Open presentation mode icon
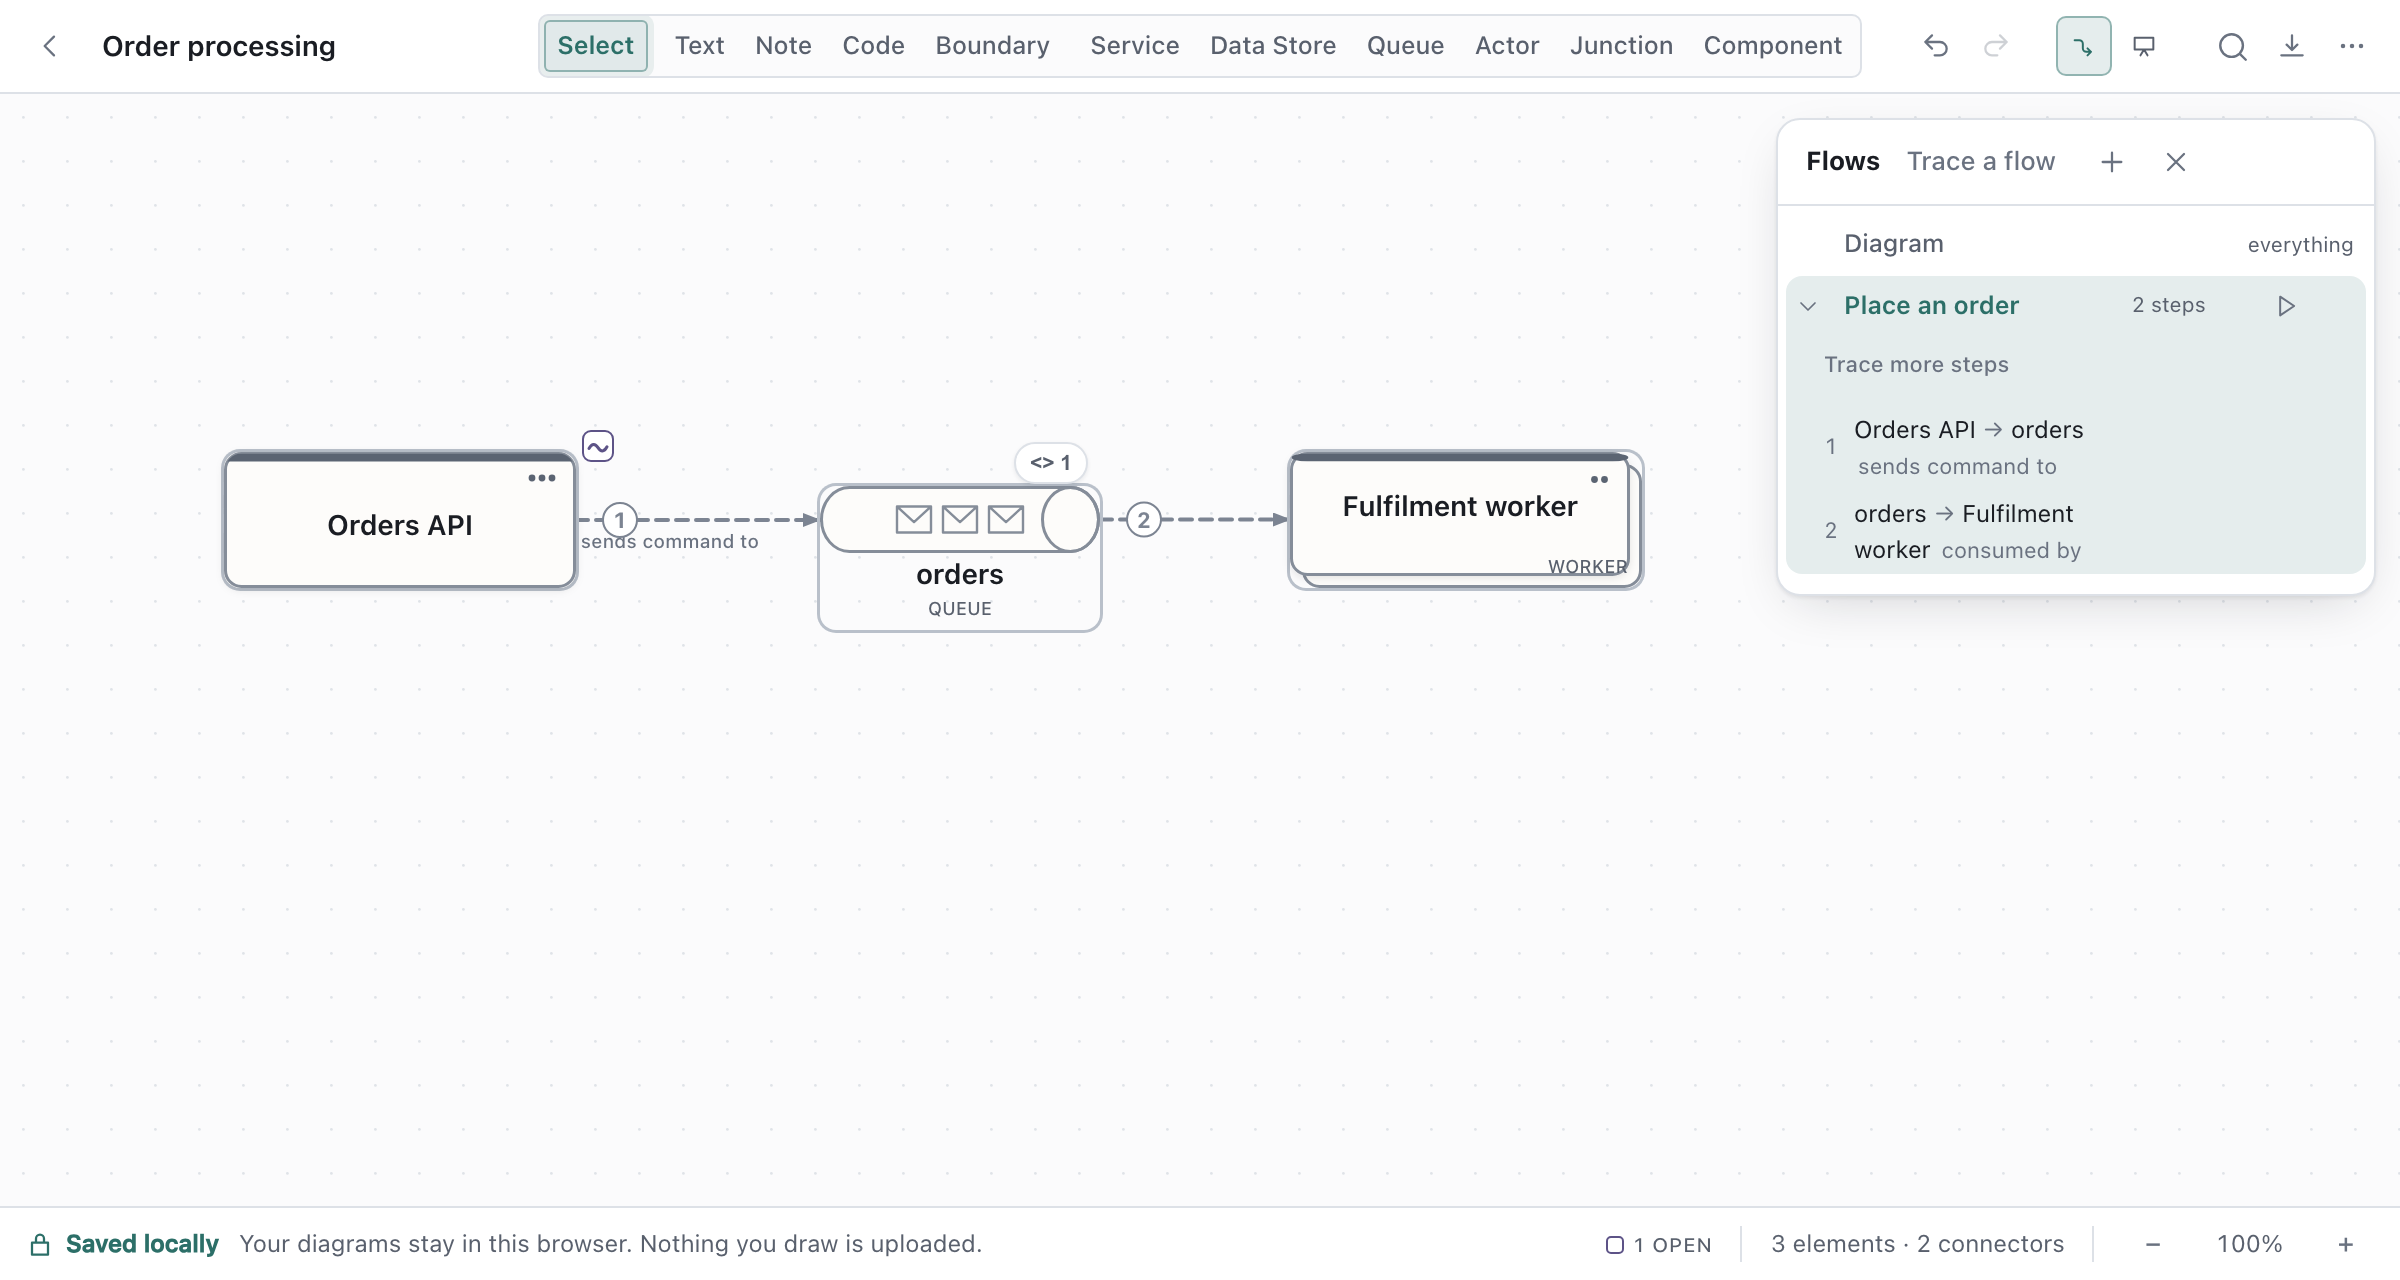Screen dimensions: 2400x1280 2144,46
